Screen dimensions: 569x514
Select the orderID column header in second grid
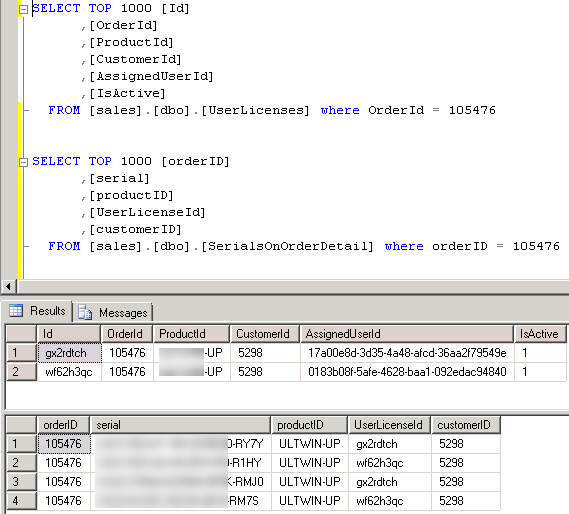tap(64, 425)
